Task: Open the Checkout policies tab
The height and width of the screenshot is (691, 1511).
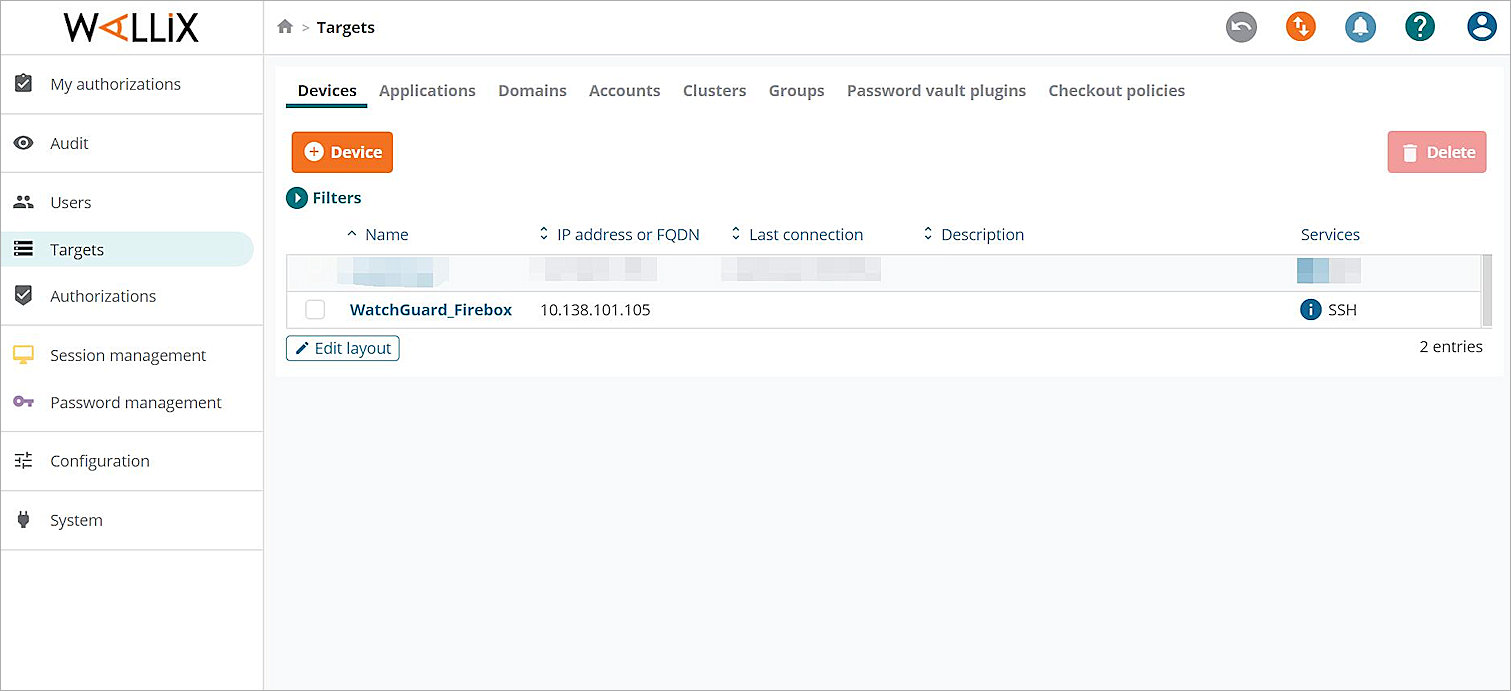Action: coord(1116,90)
